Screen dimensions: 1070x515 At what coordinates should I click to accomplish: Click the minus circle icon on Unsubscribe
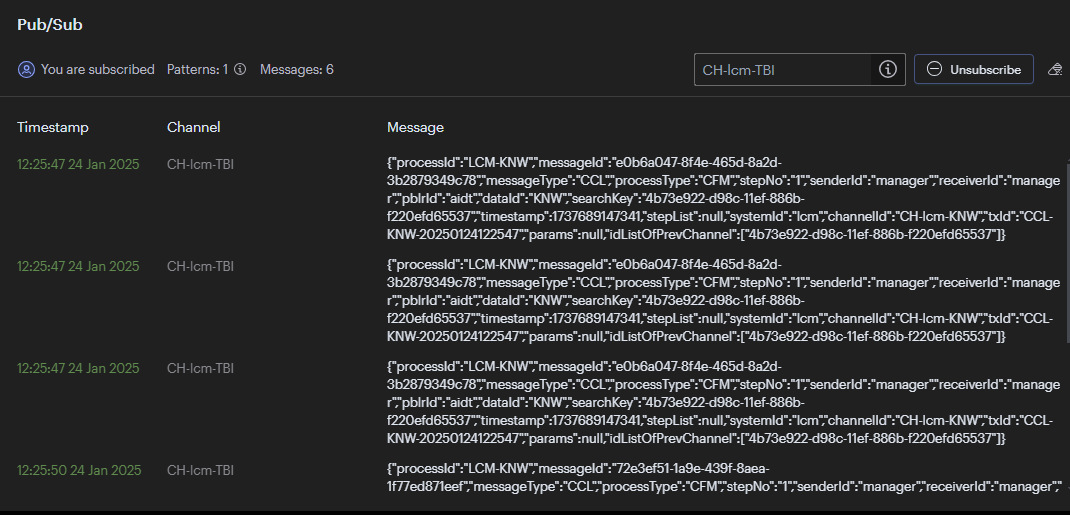(934, 70)
